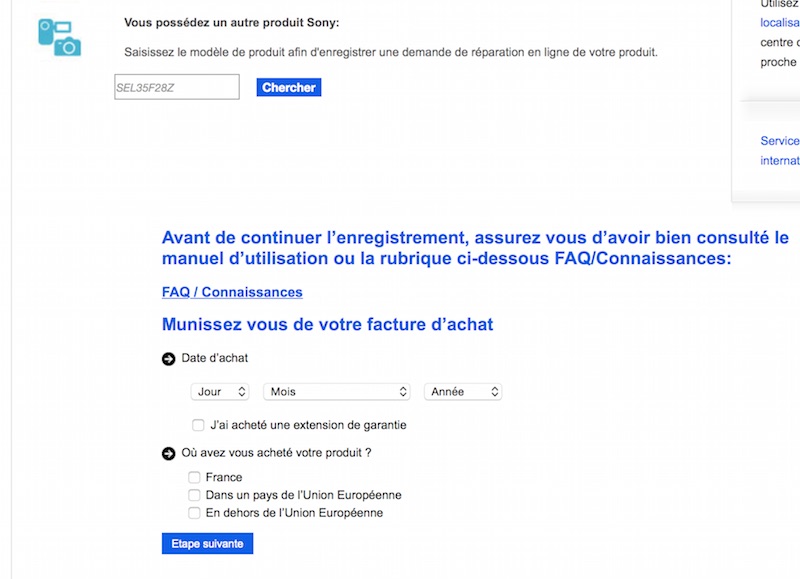Focus the product model input field
The width and height of the screenshot is (800, 579).
click(x=177, y=87)
